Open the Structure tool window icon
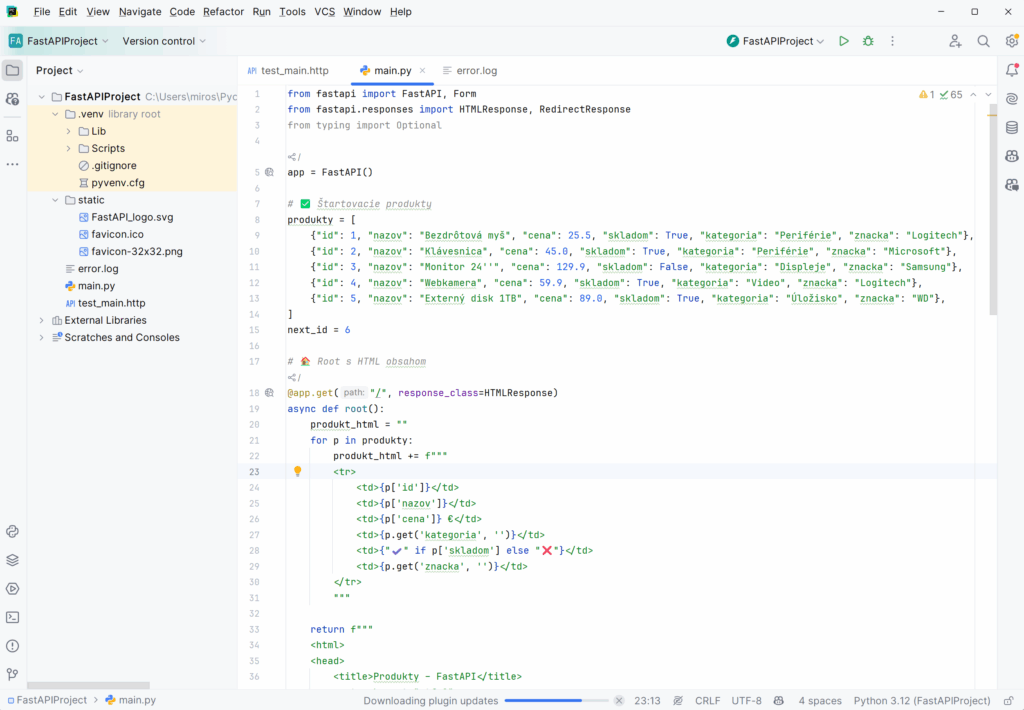 (12, 136)
